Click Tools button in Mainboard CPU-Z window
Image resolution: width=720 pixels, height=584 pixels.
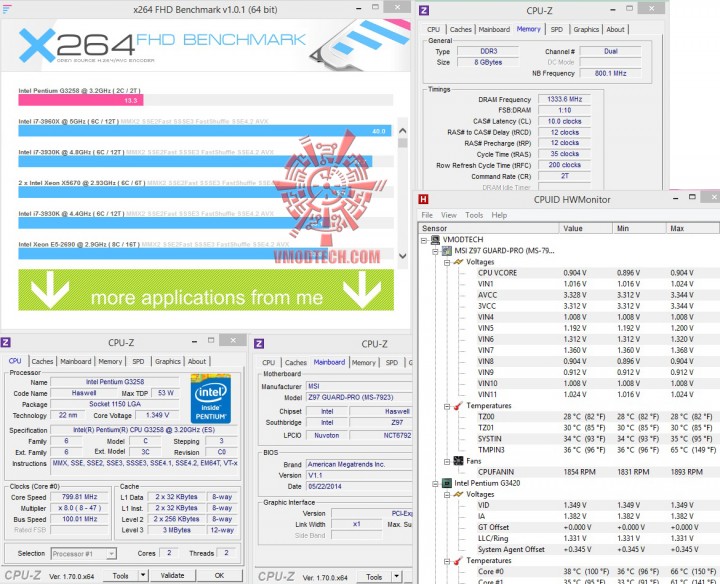tap(374, 577)
